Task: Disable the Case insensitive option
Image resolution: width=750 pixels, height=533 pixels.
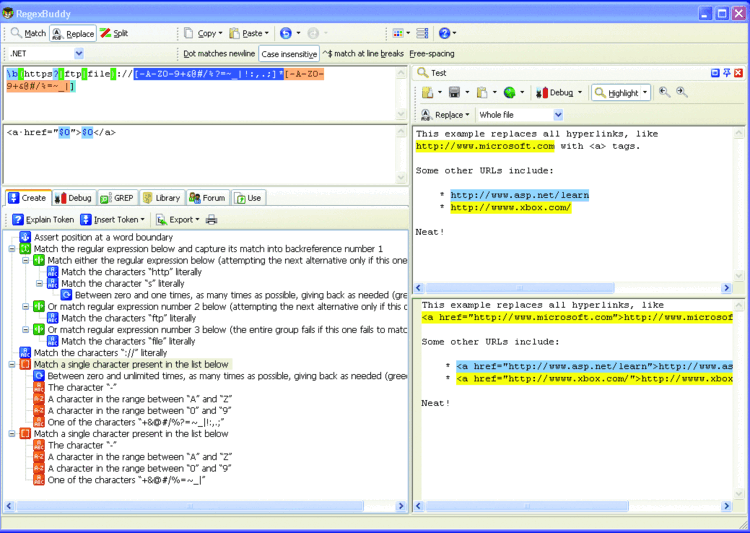Action: tap(289, 54)
